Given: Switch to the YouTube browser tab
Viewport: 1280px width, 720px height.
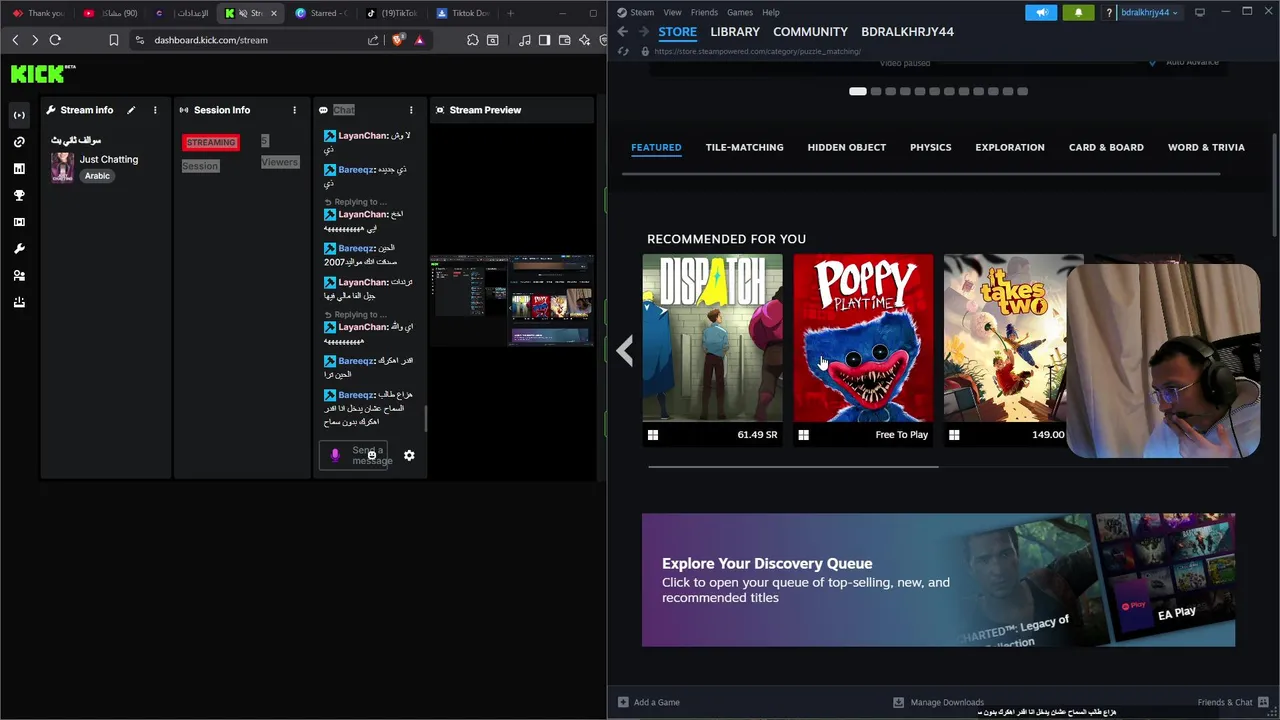Looking at the screenshot, I should point(110,13).
